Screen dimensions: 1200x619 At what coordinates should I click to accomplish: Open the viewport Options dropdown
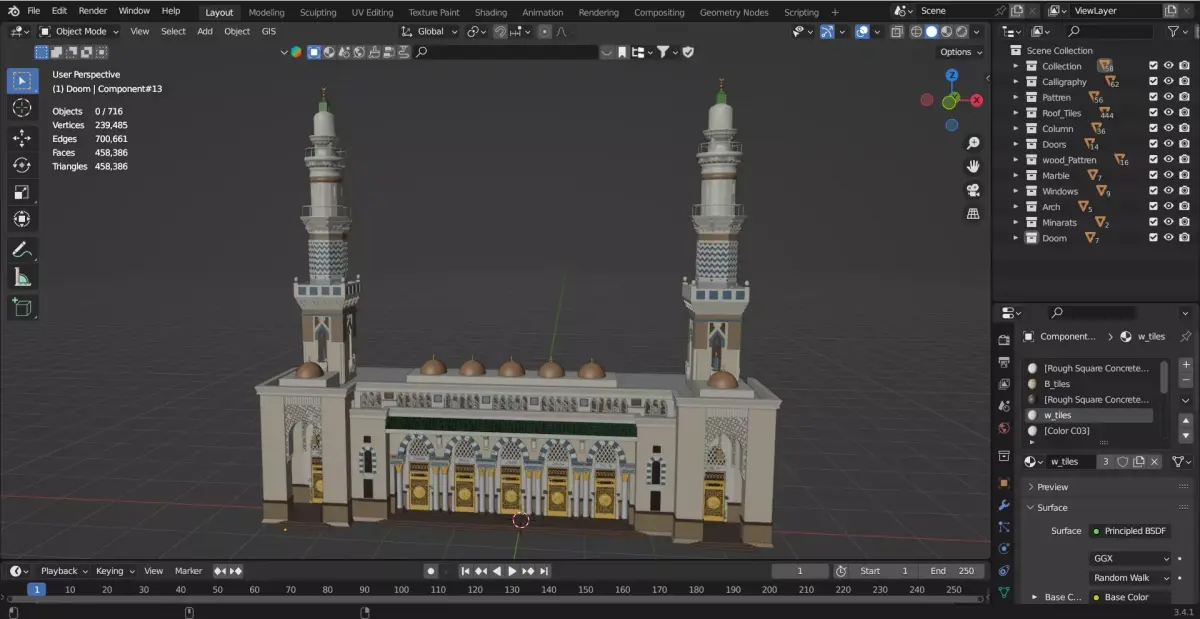tap(960, 52)
